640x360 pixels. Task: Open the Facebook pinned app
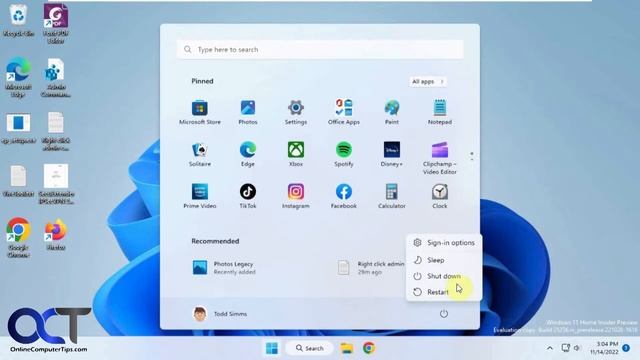(x=344, y=196)
